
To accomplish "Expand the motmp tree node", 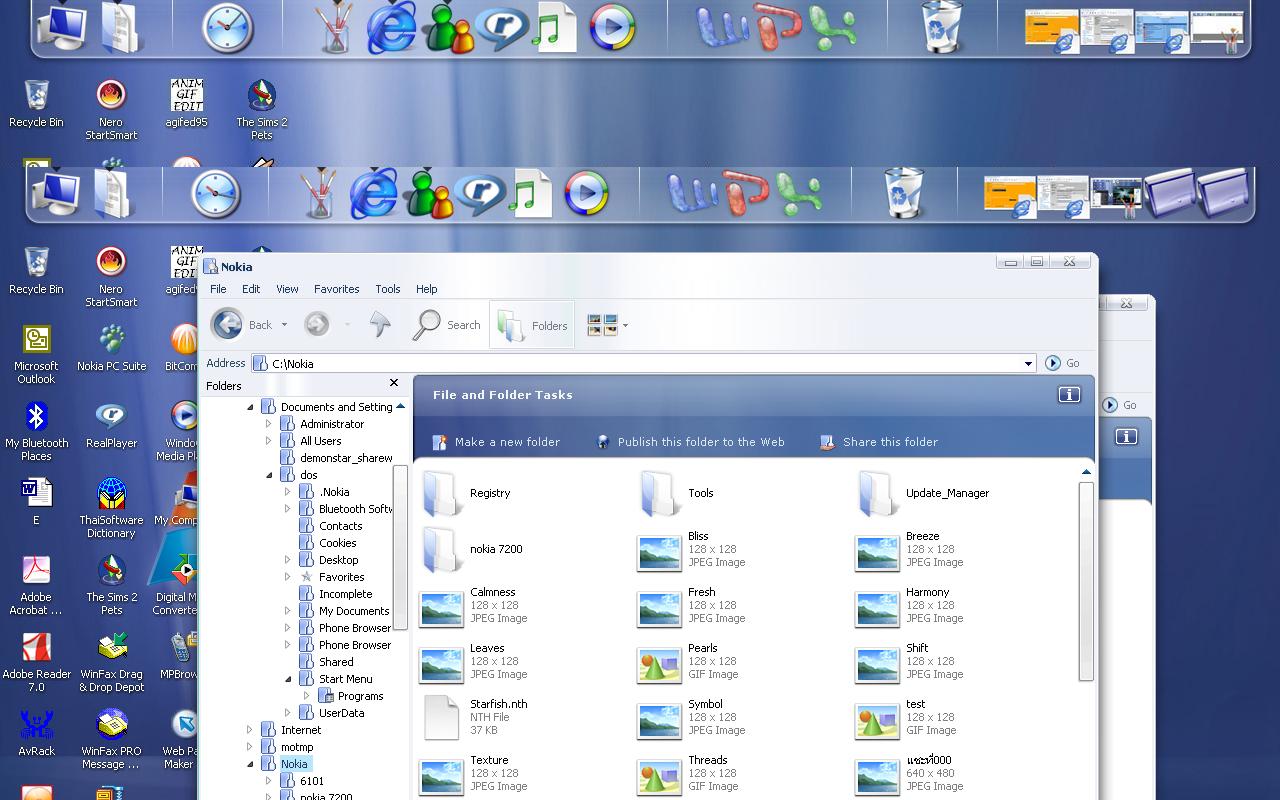I will tap(250, 747).
